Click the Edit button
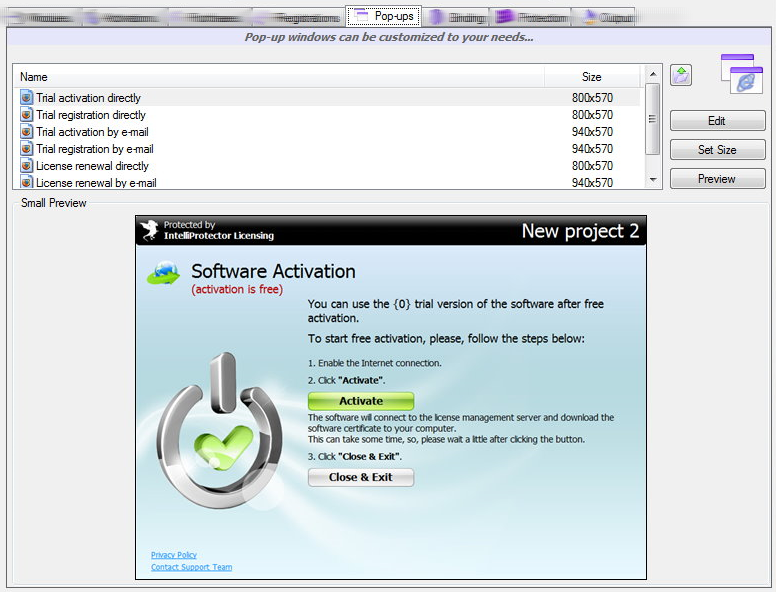 click(x=717, y=121)
